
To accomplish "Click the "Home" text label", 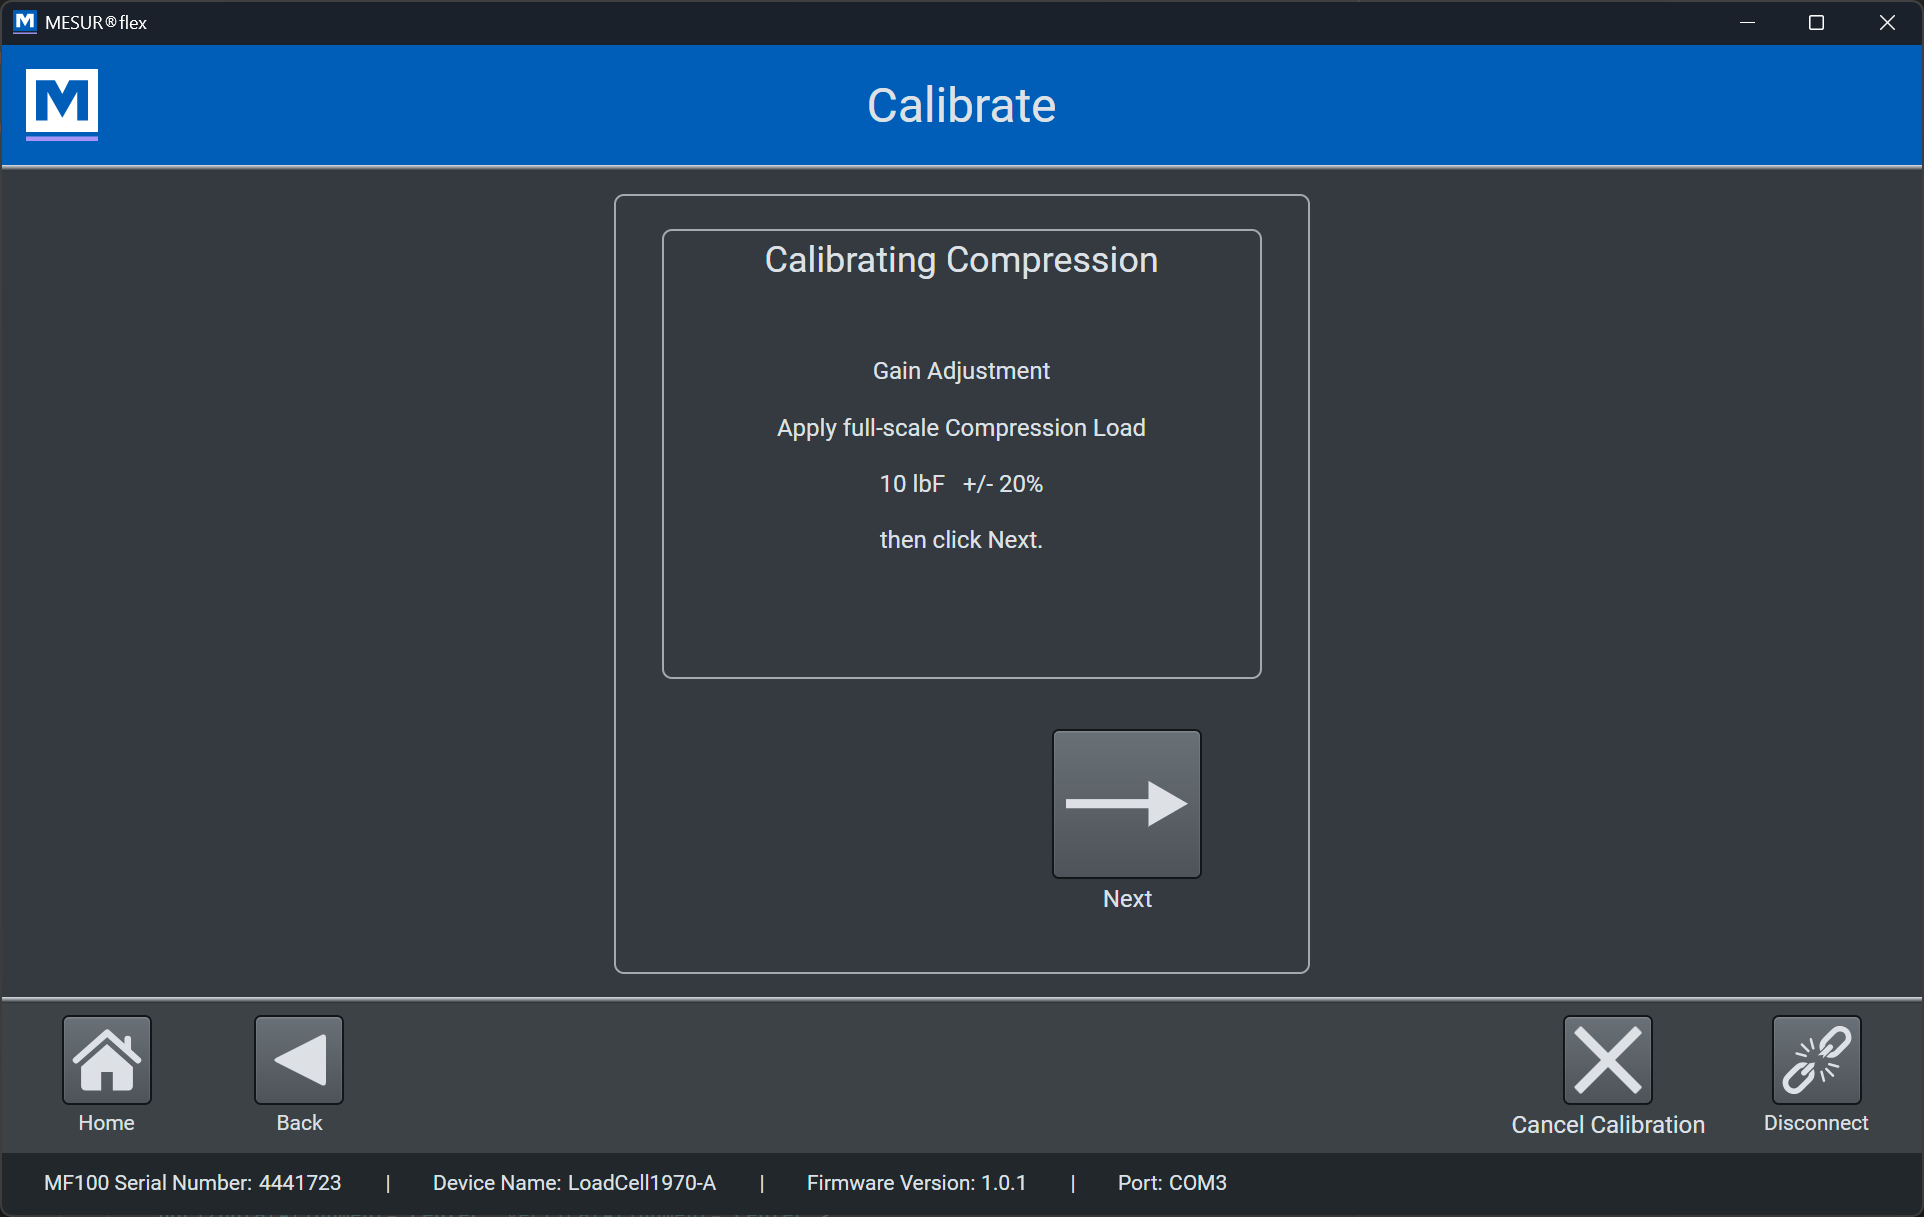I will tap(106, 1123).
